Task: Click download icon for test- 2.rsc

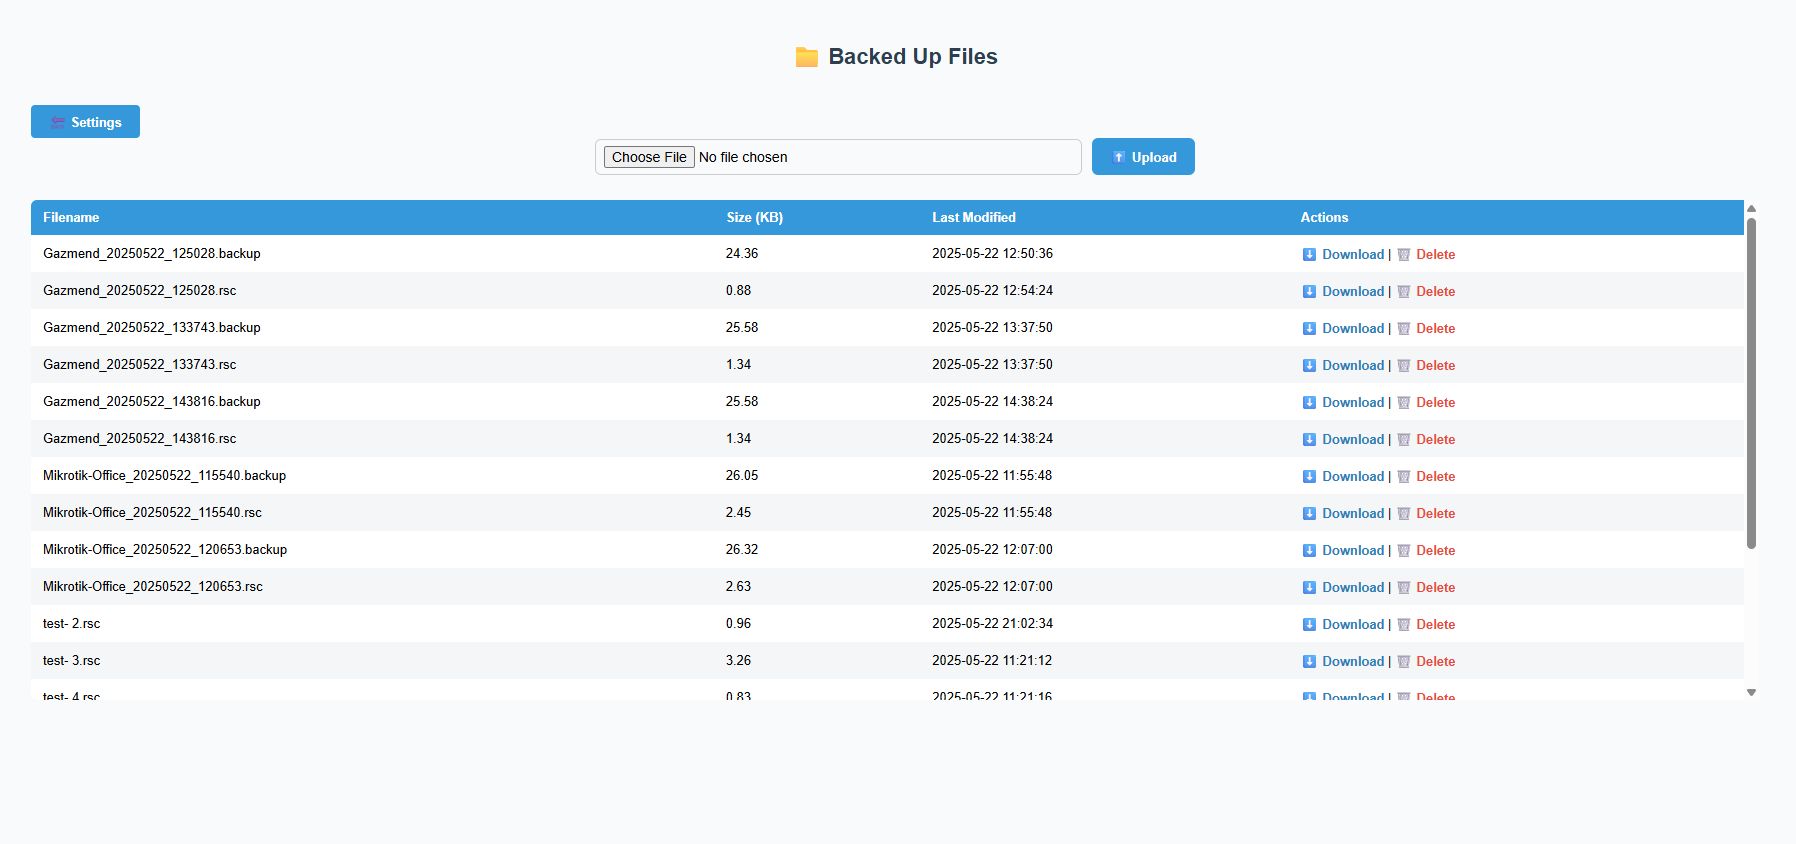Action: (x=1309, y=625)
